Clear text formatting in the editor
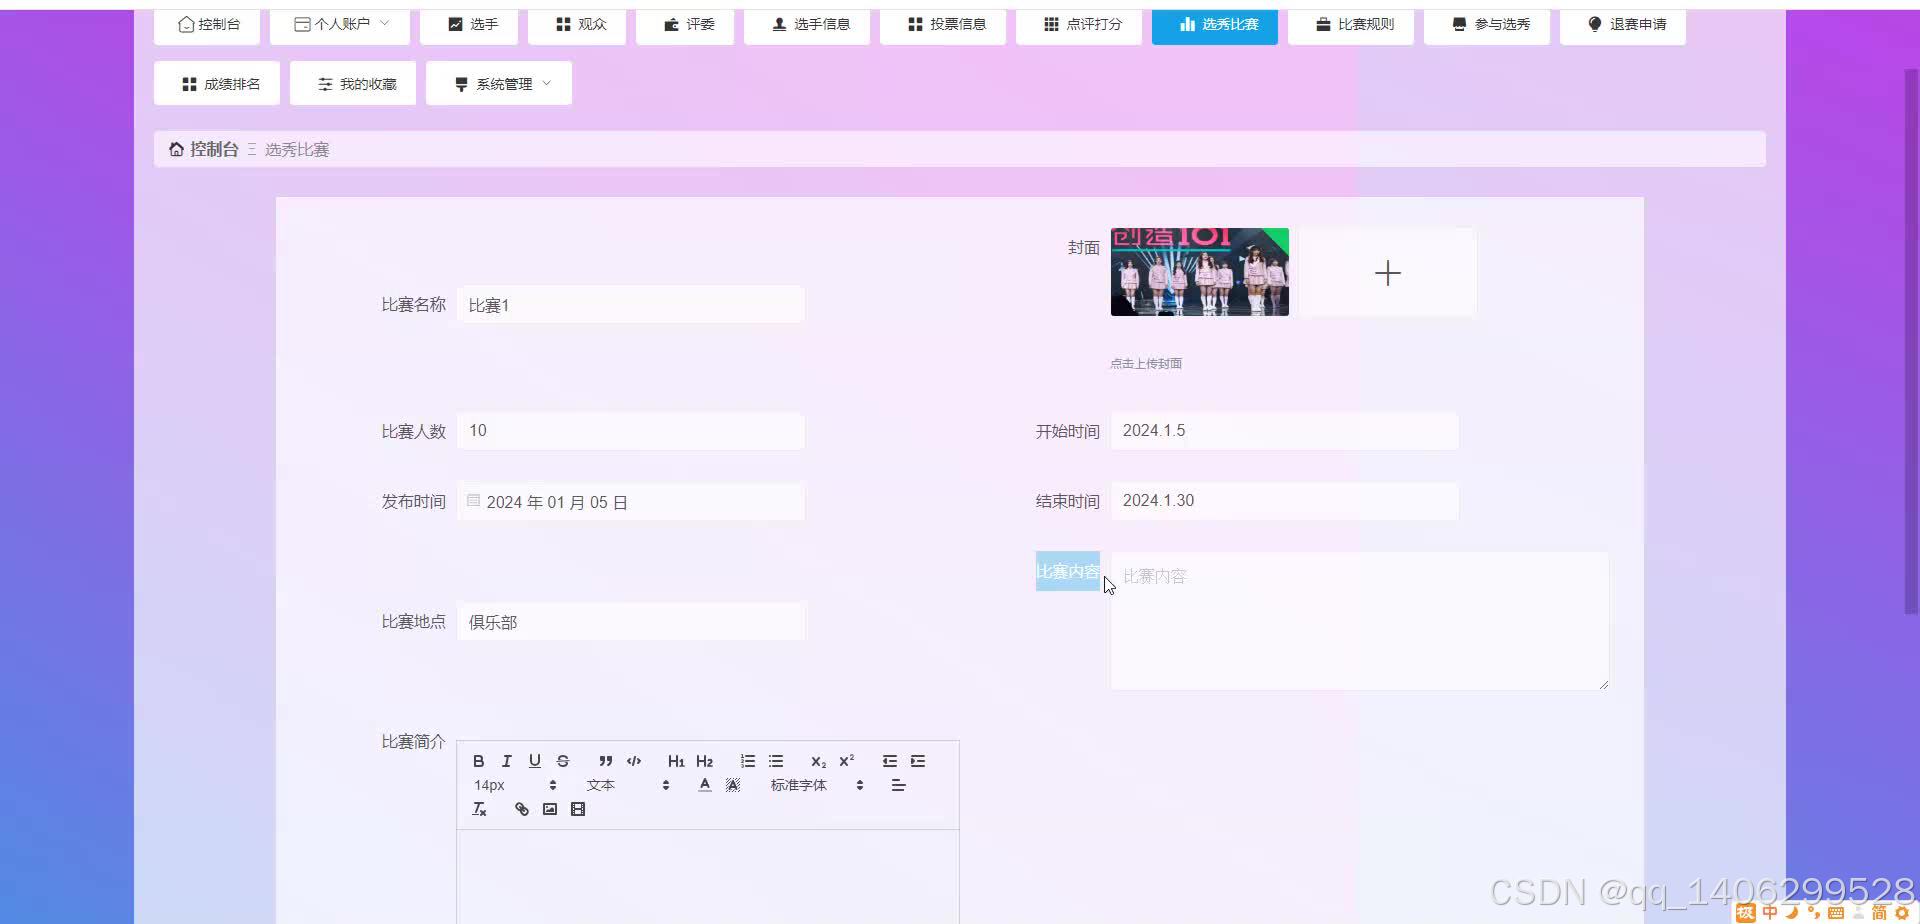This screenshot has height=924, width=1920. pos(479,809)
